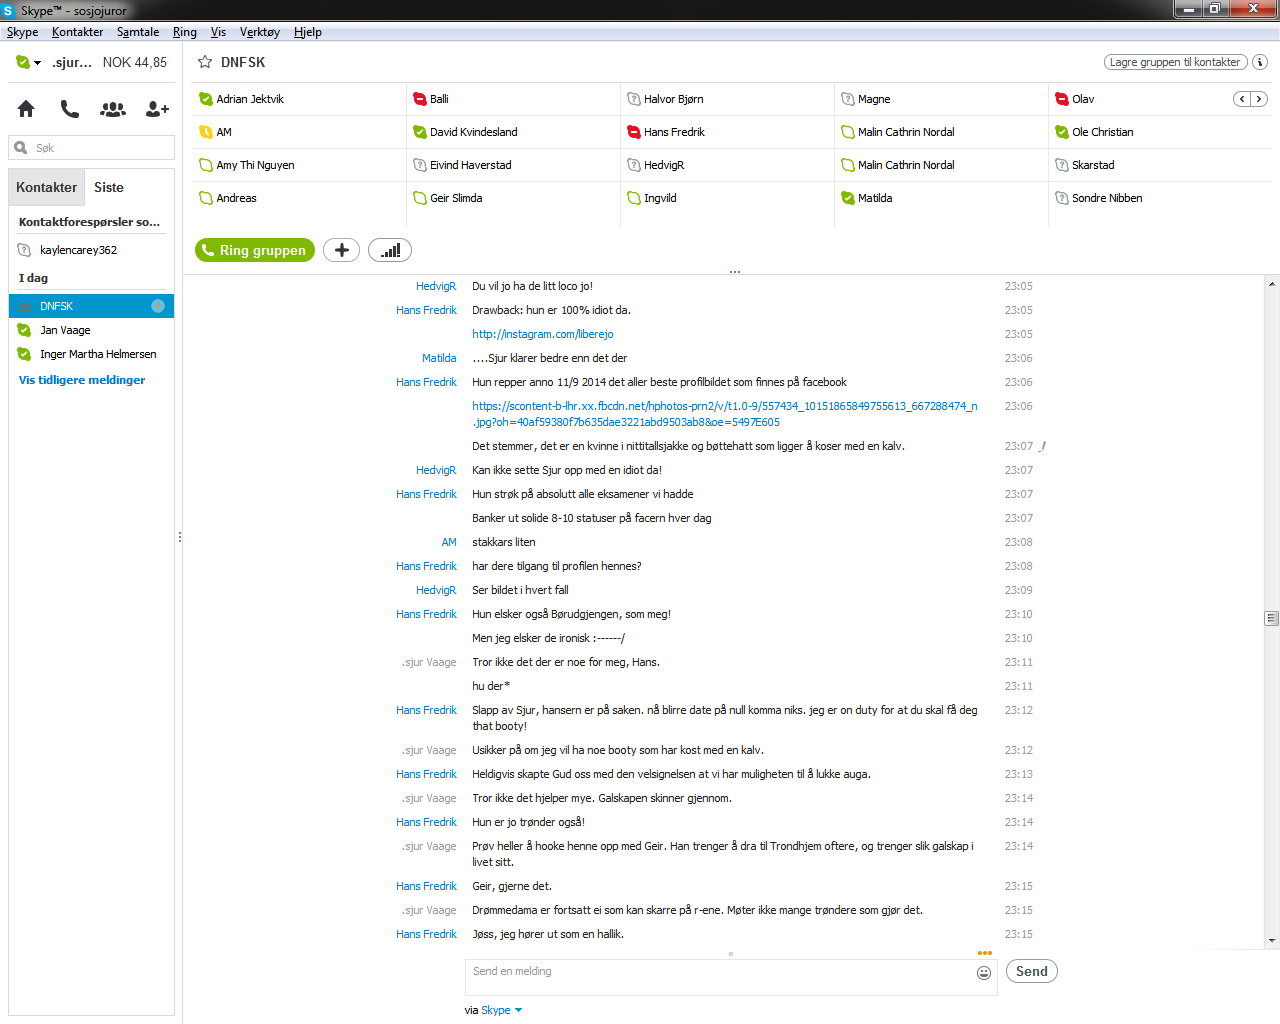Click the search magnifier icon
Viewport: 1280px width, 1024px height.
(x=21, y=148)
